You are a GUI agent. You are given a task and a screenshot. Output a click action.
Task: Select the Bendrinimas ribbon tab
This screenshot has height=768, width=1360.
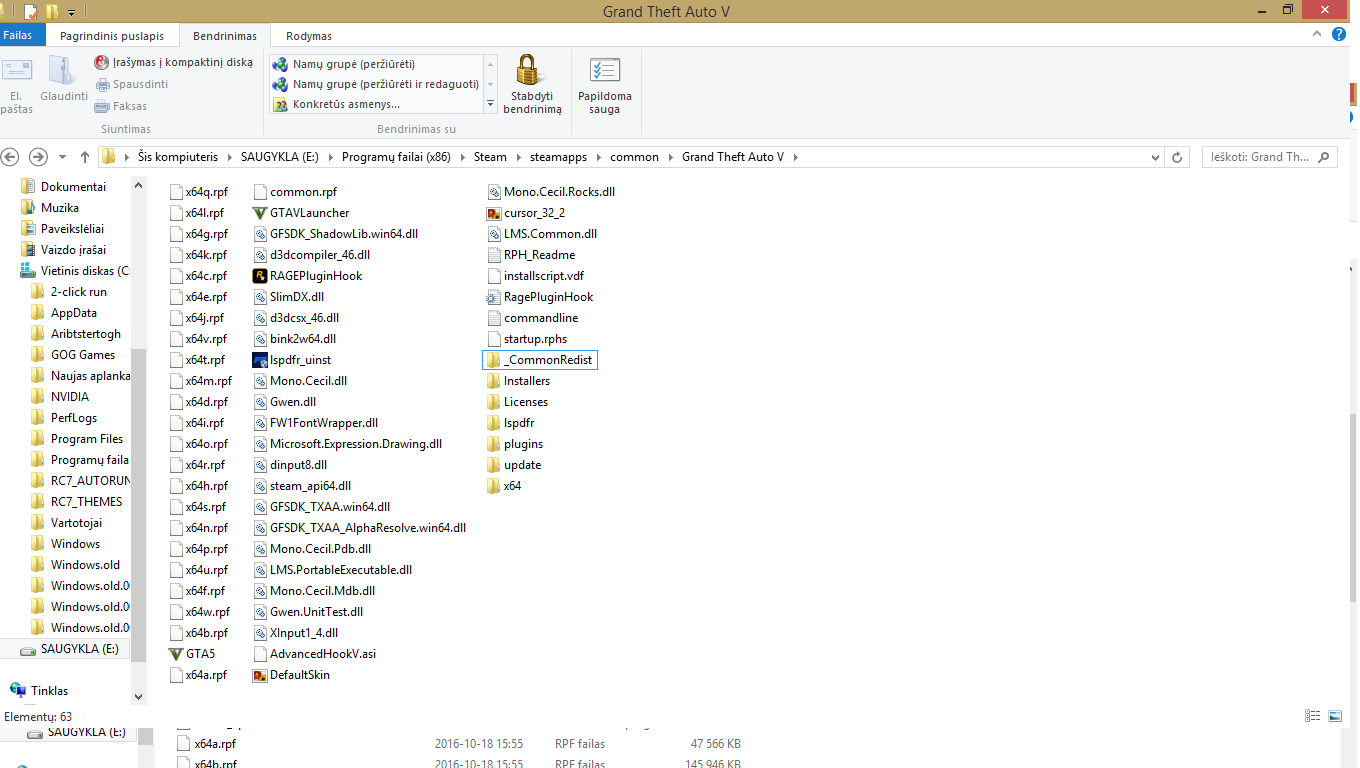[x=225, y=36]
